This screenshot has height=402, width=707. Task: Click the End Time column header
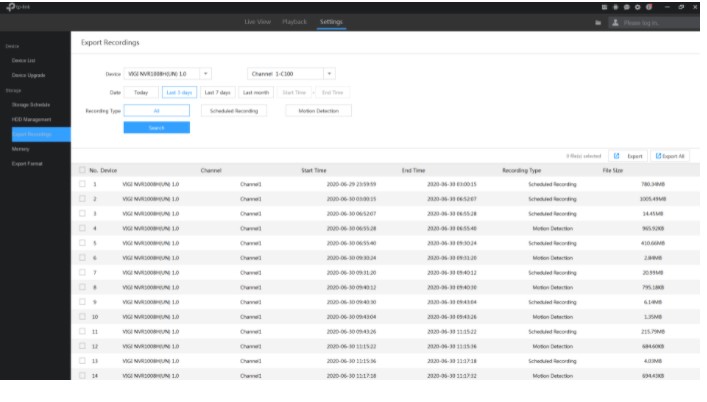[413, 170]
